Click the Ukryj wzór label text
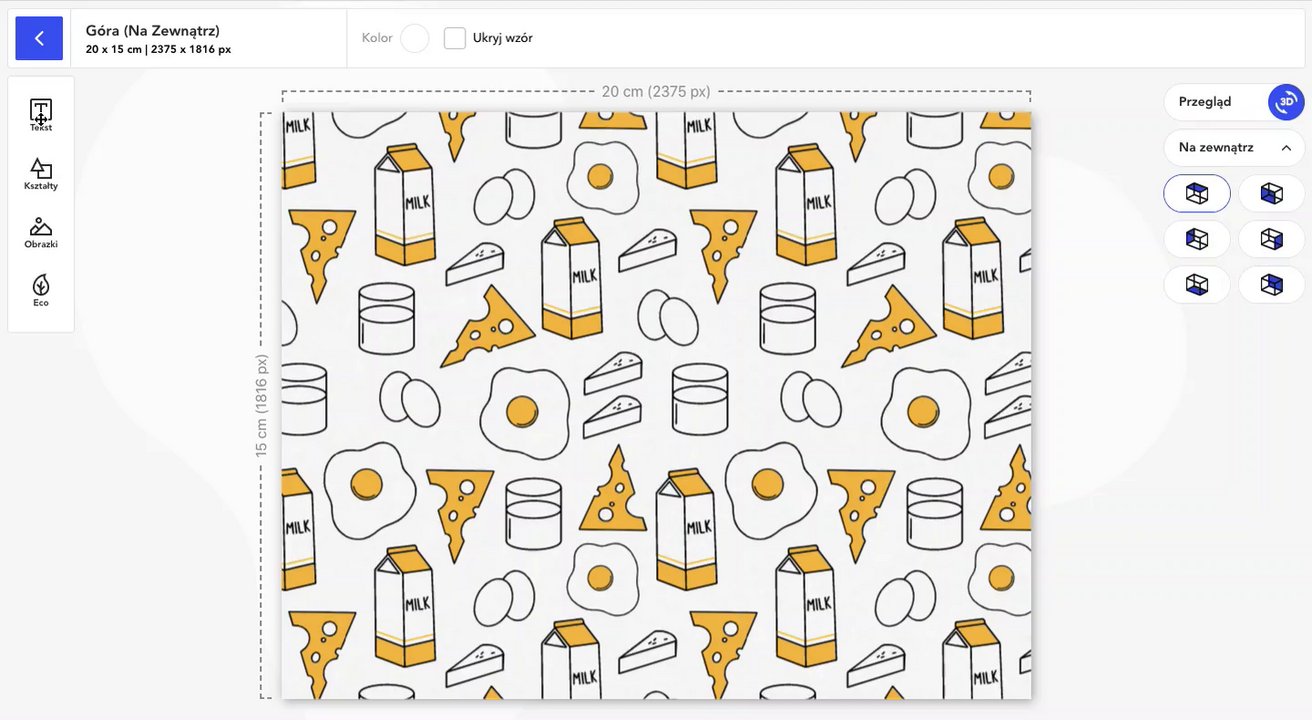 pos(503,38)
